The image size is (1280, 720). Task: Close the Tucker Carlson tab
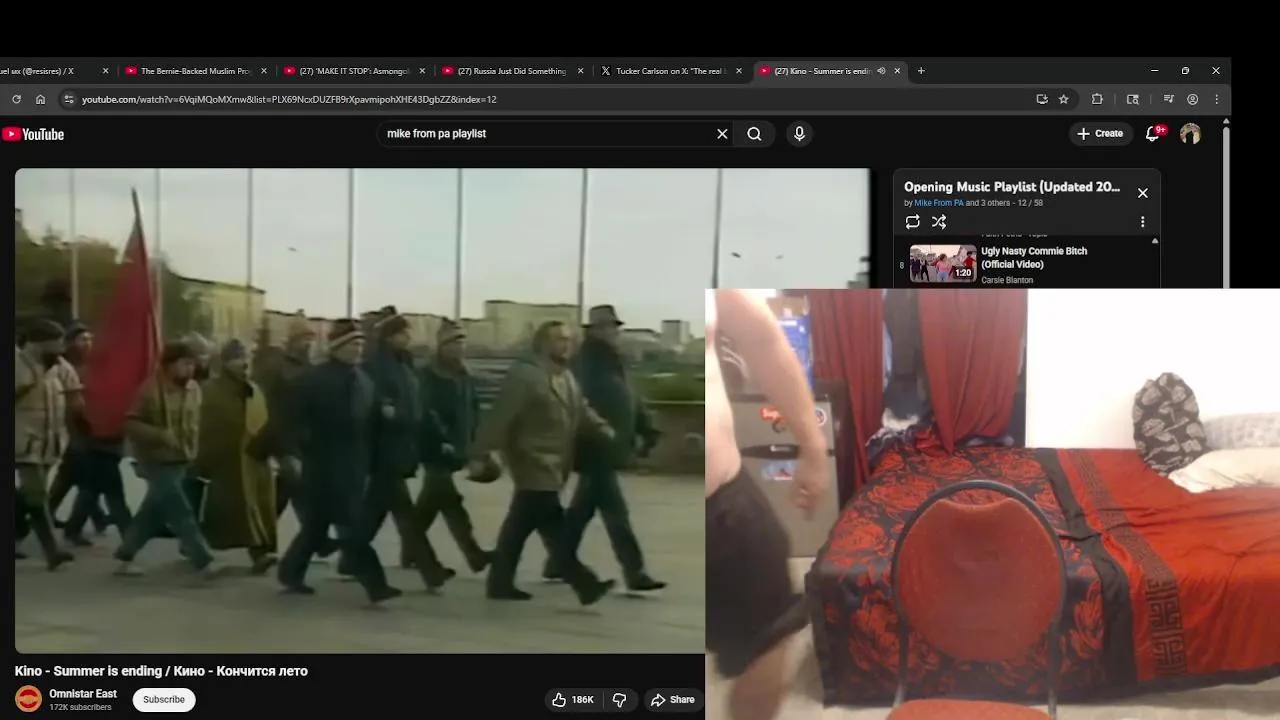(x=739, y=71)
